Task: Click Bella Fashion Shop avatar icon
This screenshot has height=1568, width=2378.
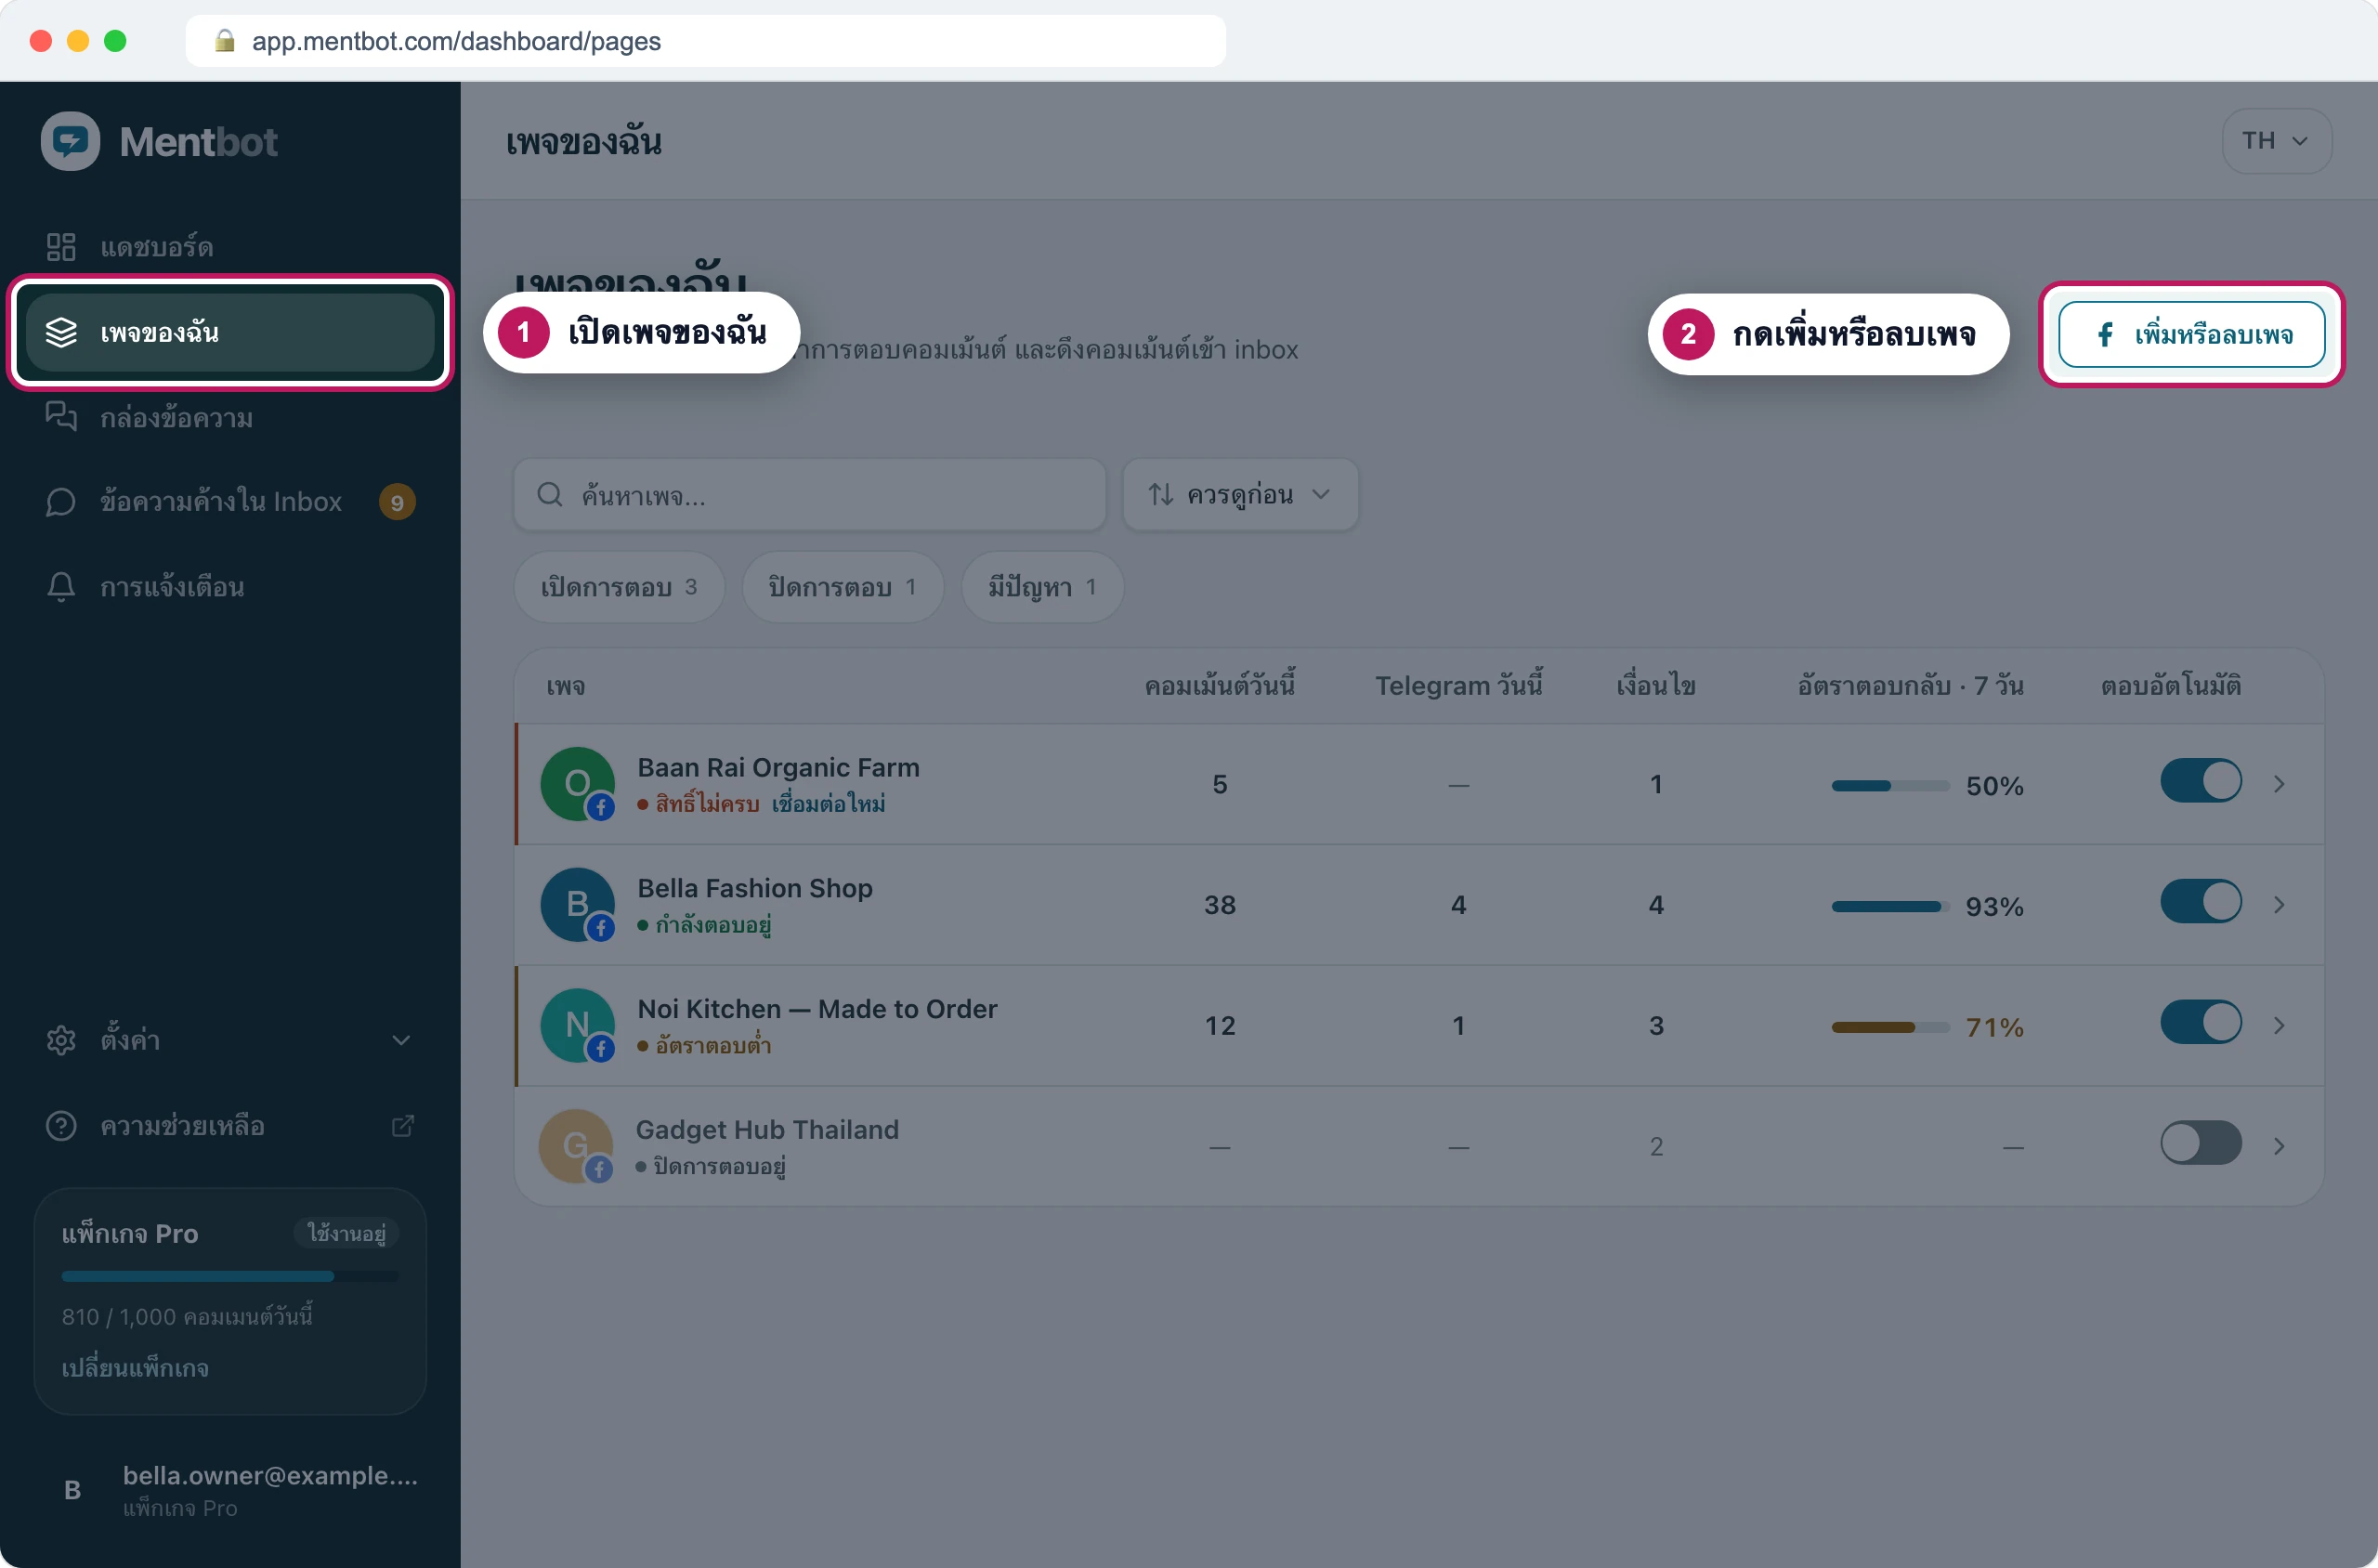Action: pyautogui.click(x=578, y=904)
